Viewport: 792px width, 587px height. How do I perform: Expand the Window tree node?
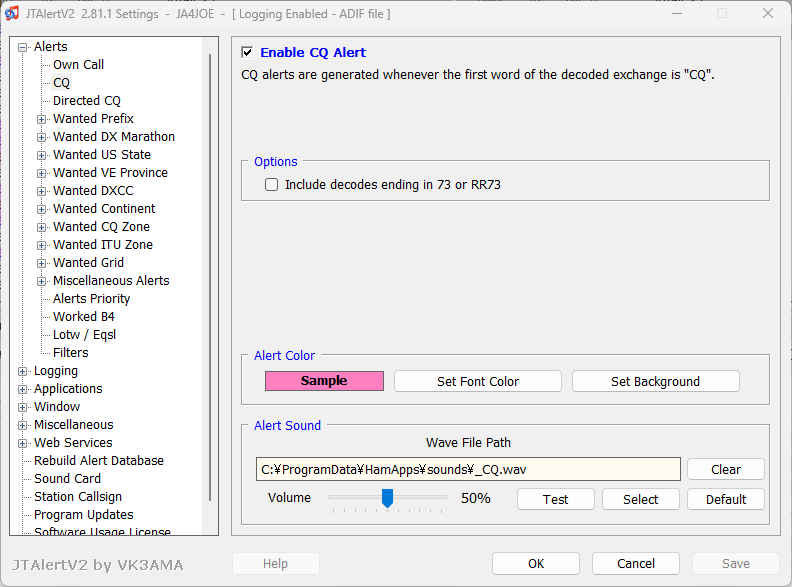(x=22, y=407)
